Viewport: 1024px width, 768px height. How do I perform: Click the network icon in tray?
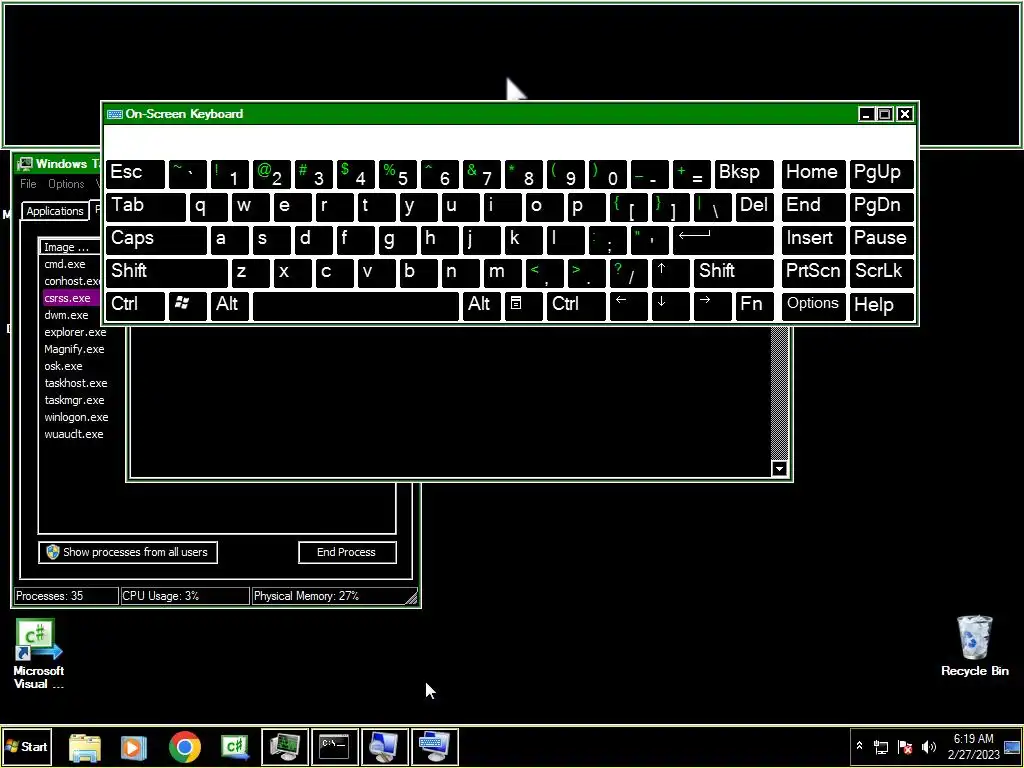click(x=881, y=747)
